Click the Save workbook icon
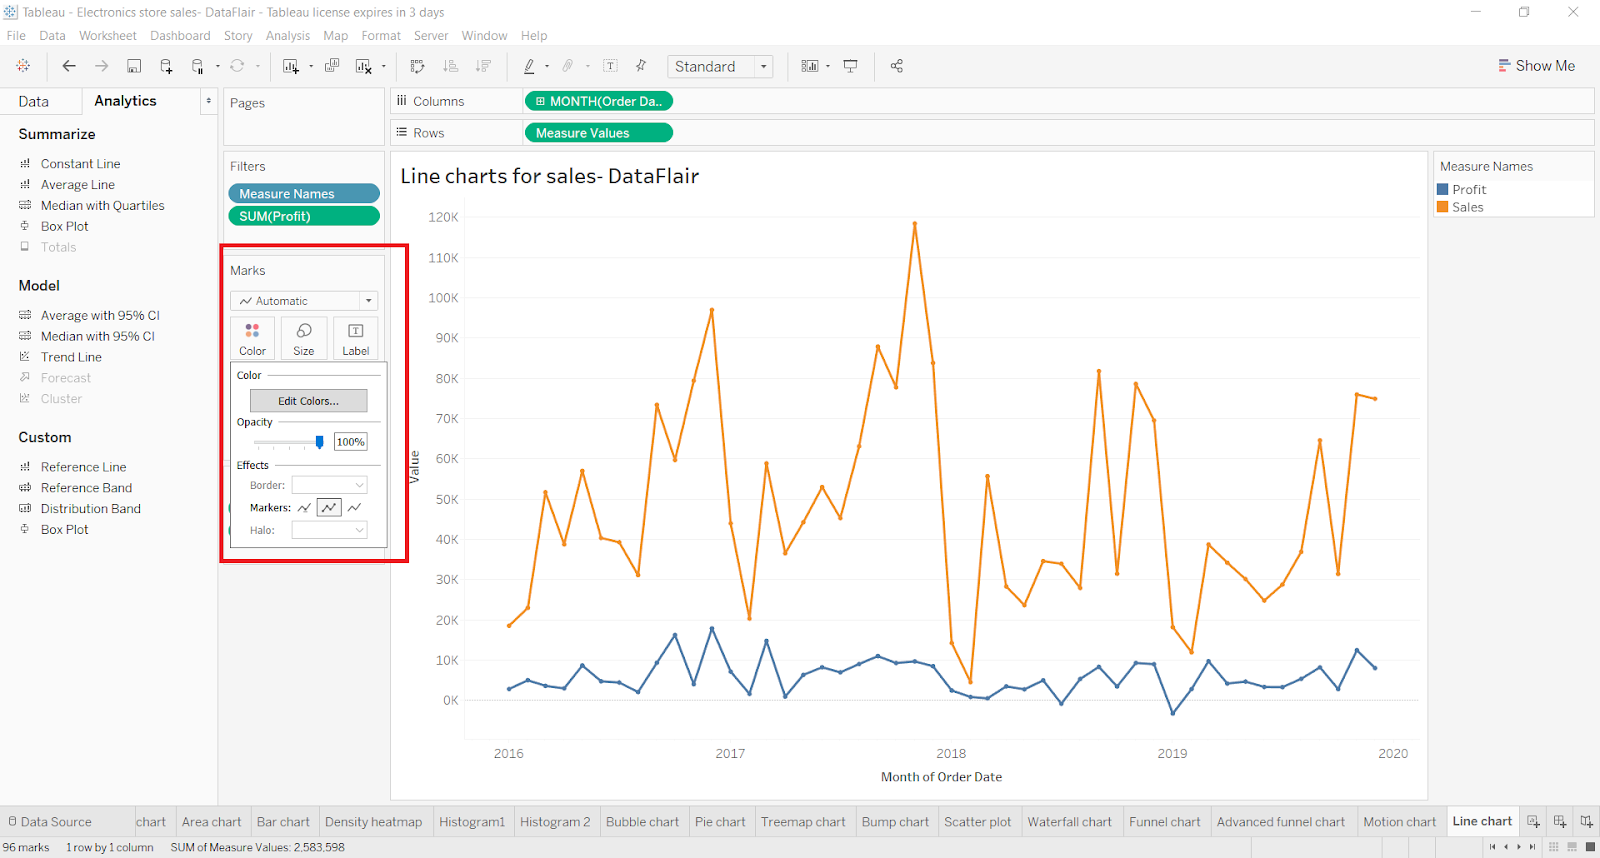This screenshot has width=1600, height=858. 134,66
